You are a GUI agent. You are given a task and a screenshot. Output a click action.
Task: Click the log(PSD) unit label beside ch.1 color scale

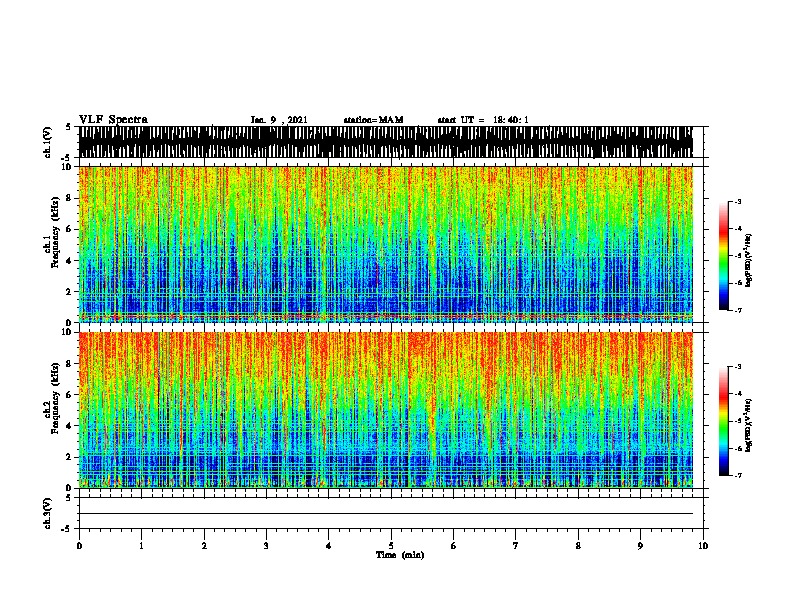749,260
